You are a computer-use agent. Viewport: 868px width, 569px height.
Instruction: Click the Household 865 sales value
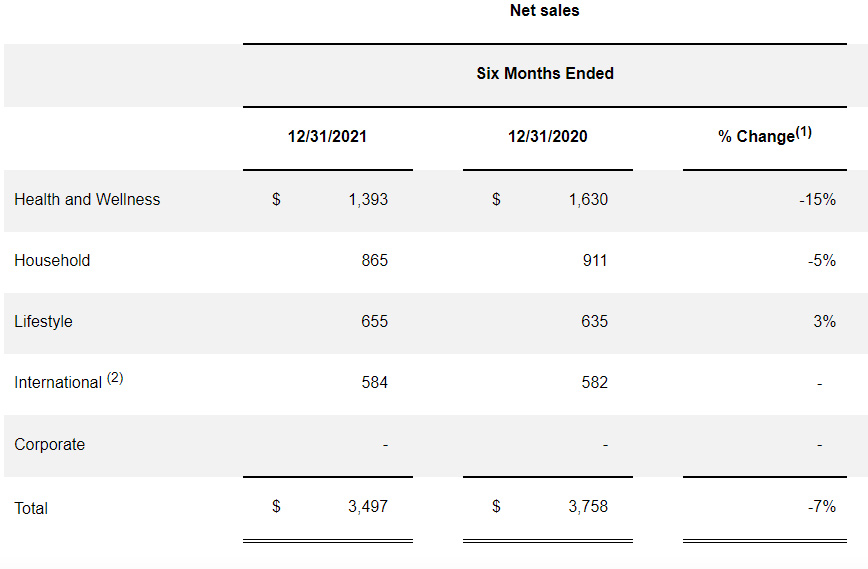tap(374, 261)
